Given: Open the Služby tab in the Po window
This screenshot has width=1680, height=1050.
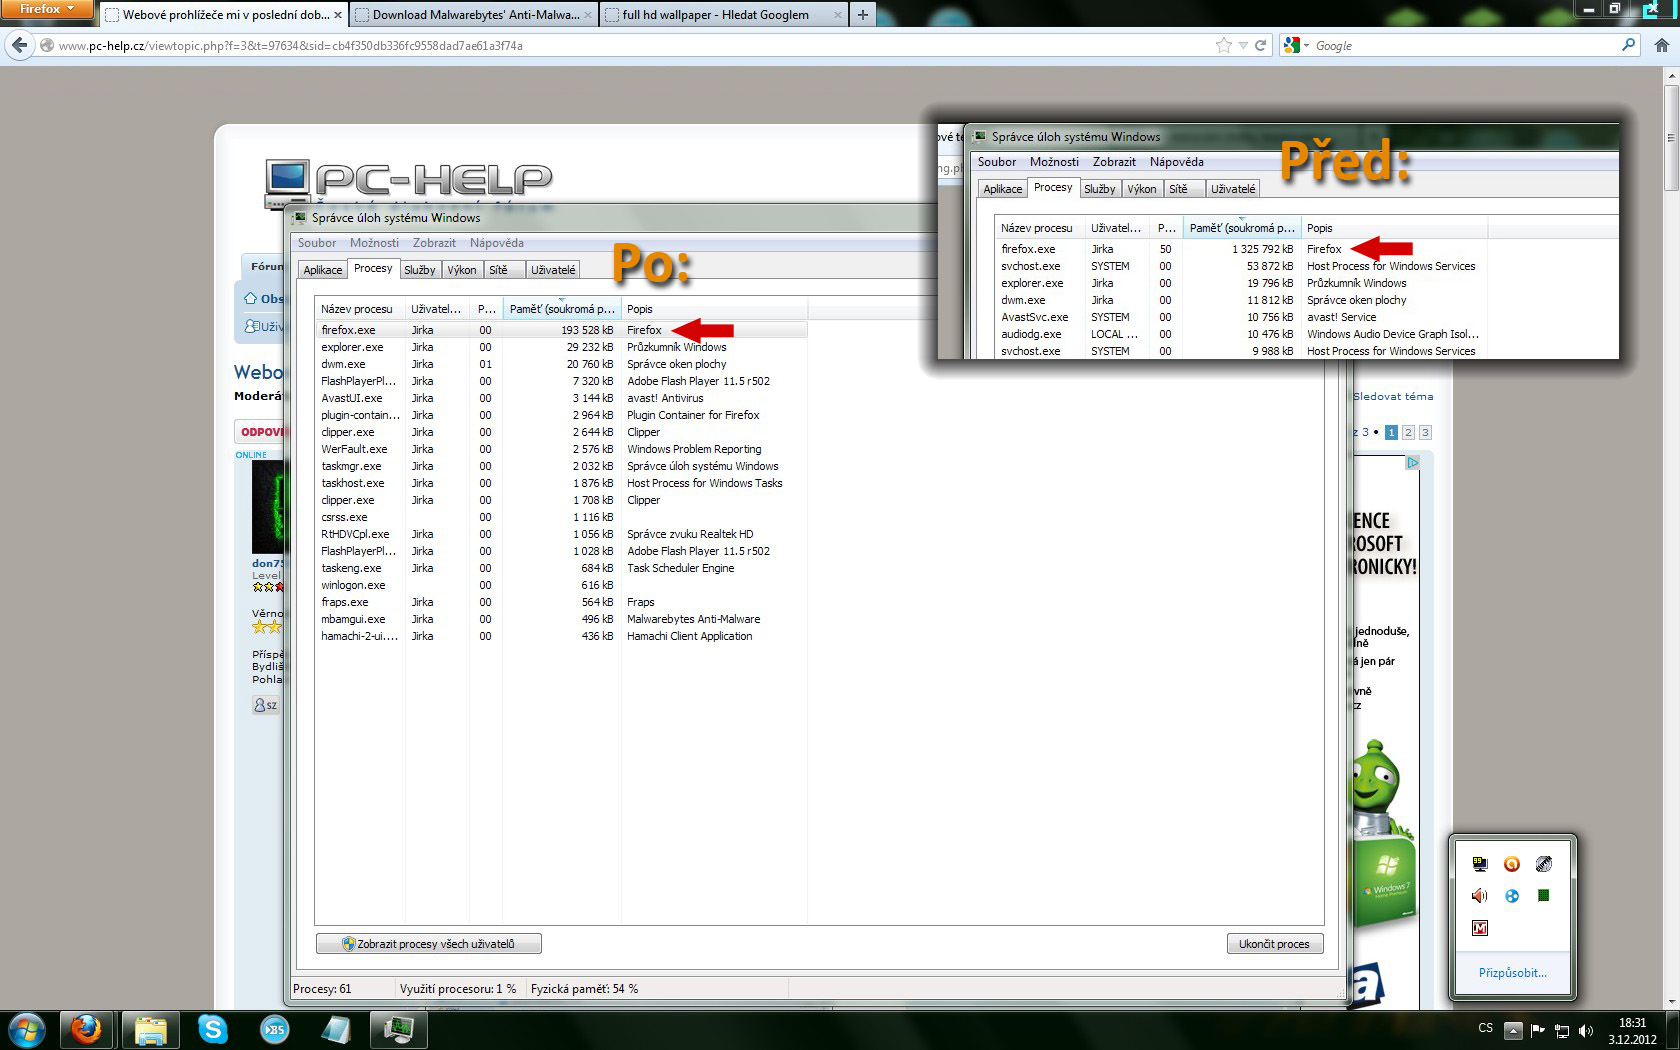Looking at the screenshot, I should click(420, 270).
